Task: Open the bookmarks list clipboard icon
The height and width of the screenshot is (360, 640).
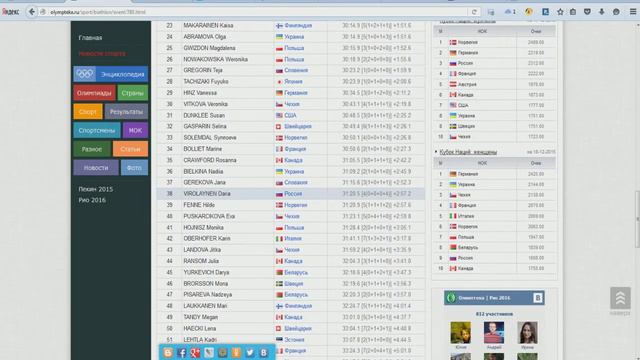Action: pos(573,12)
